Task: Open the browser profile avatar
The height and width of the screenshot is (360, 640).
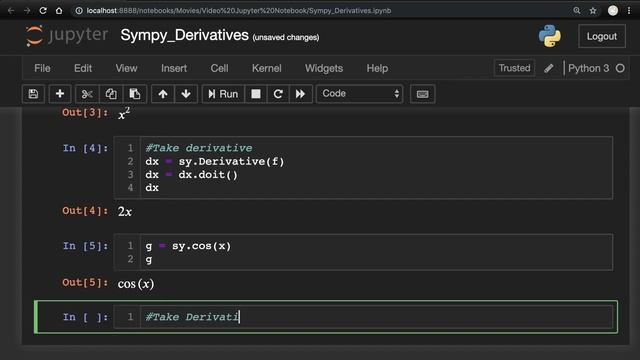Action: click(x=613, y=11)
